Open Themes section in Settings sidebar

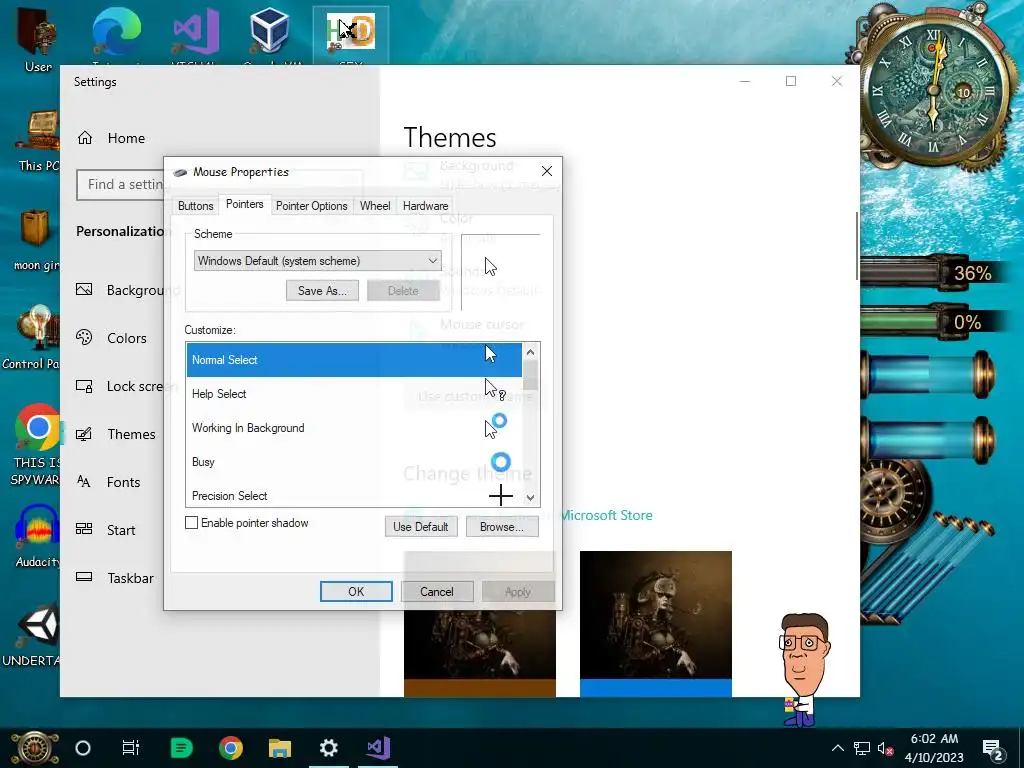[x=131, y=434]
